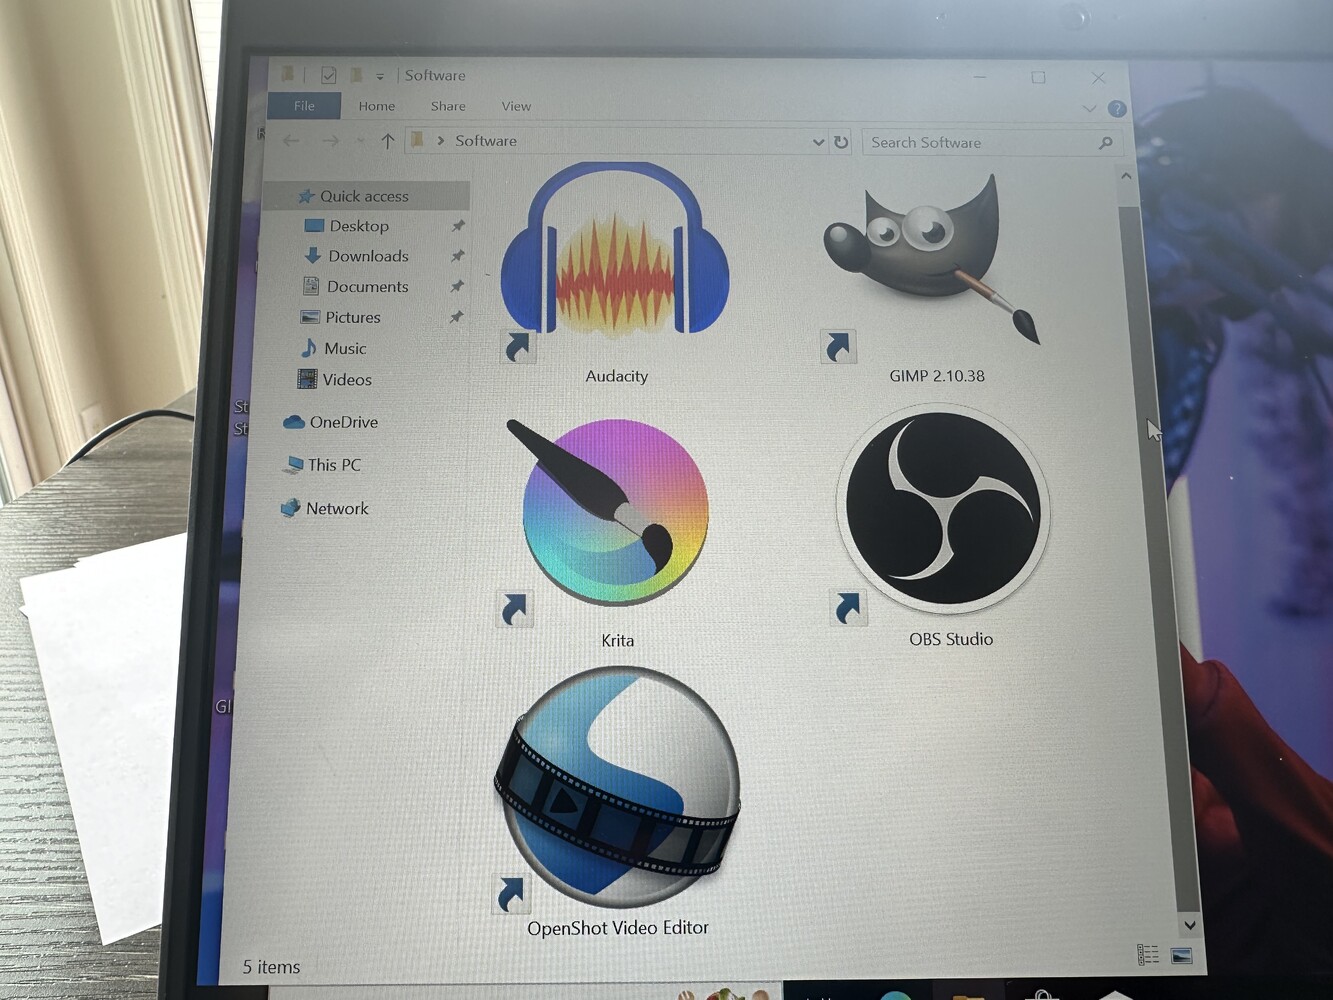Open Downloads in the navigation pane
Viewport: 1333px width, 1000px height.
point(368,256)
